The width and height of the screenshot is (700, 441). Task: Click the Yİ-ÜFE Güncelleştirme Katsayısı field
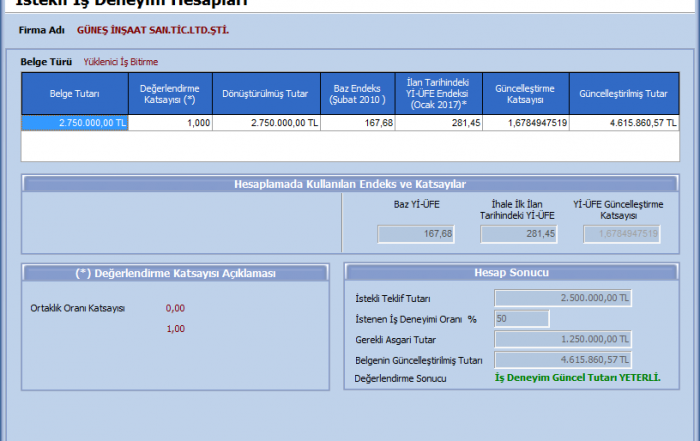[621, 234]
